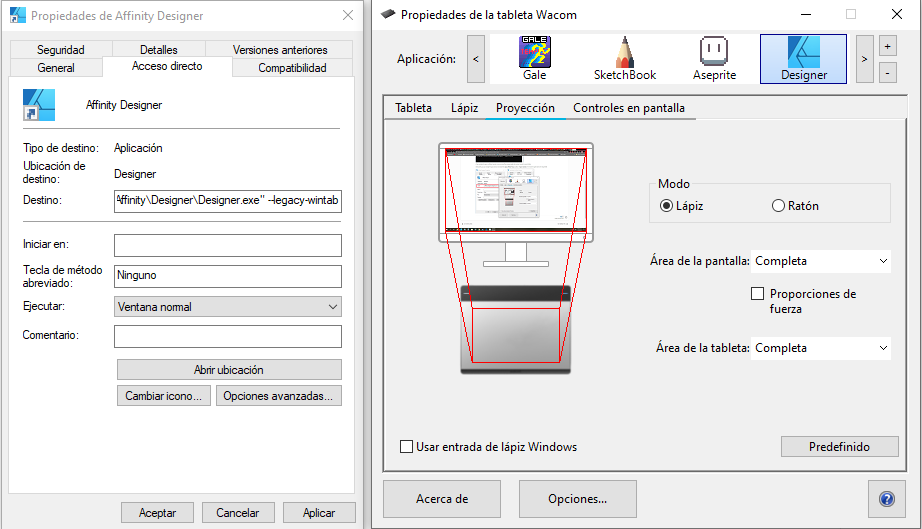The width and height of the screenshot is (922, 529).
Task: Click the Predefinido button
Action: point(839,447)
